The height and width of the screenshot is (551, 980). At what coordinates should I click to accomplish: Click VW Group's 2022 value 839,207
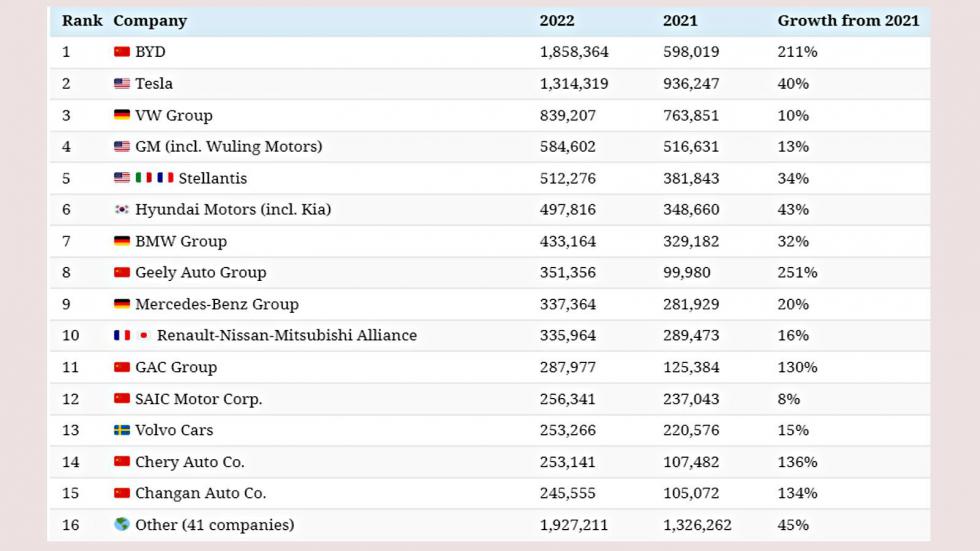(x=568, y=116)
